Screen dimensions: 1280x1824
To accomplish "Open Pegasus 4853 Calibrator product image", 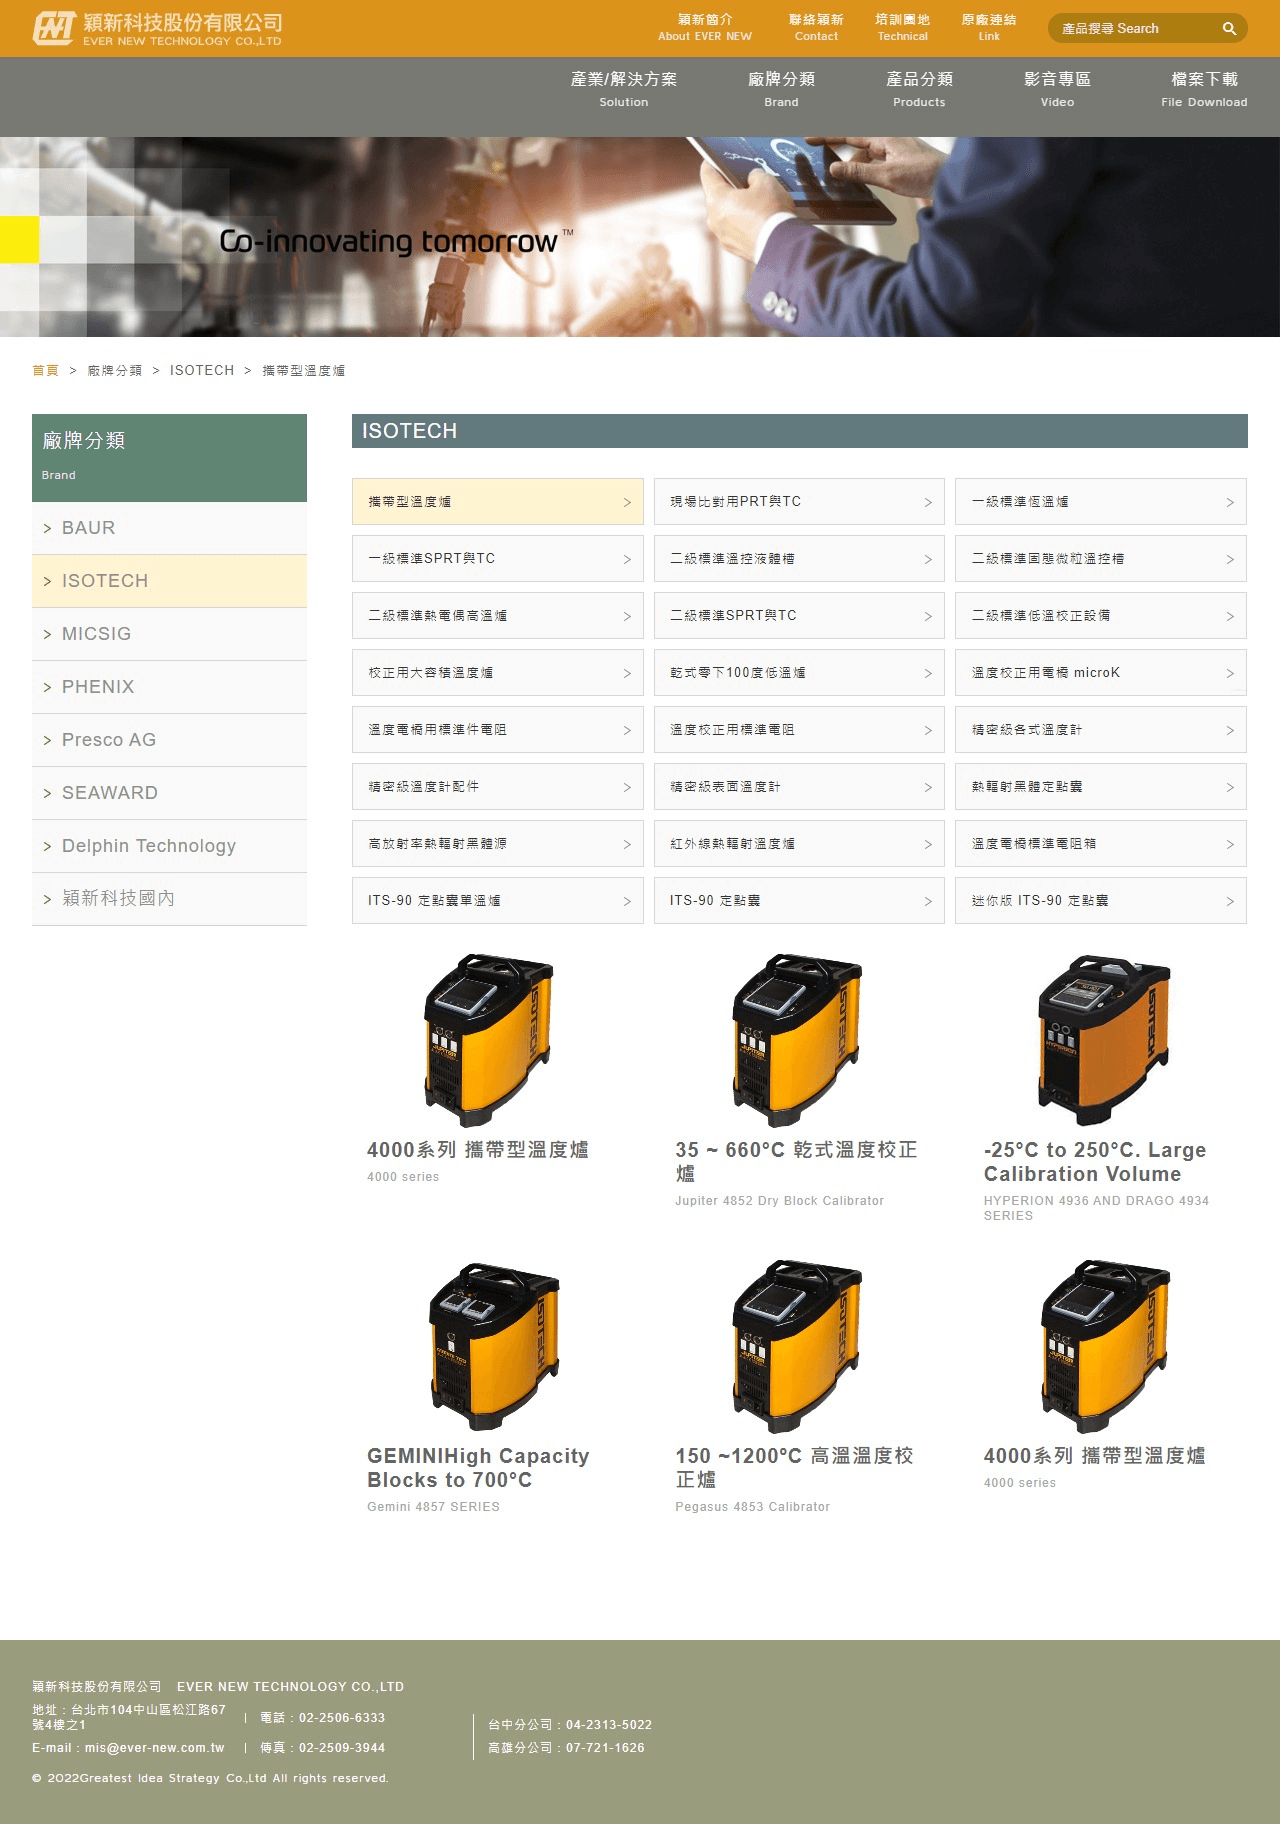I will coord(797,1346).
